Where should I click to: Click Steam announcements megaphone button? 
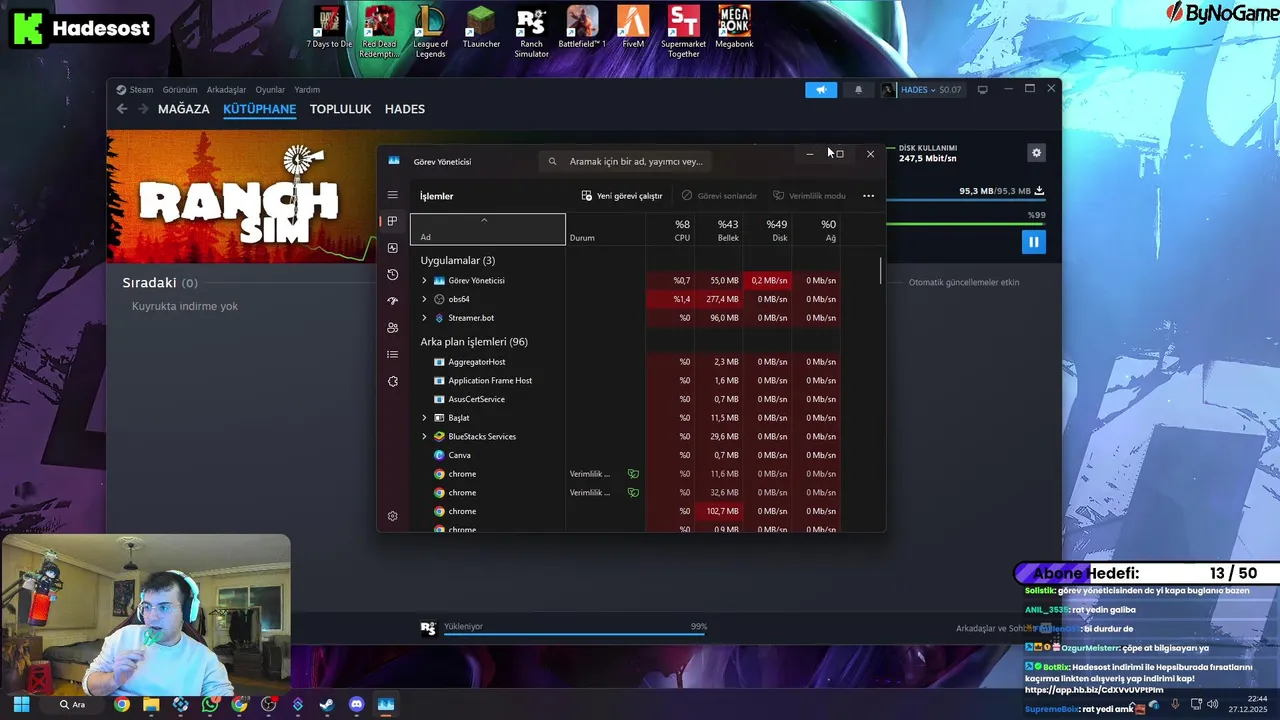click(821, 90)
